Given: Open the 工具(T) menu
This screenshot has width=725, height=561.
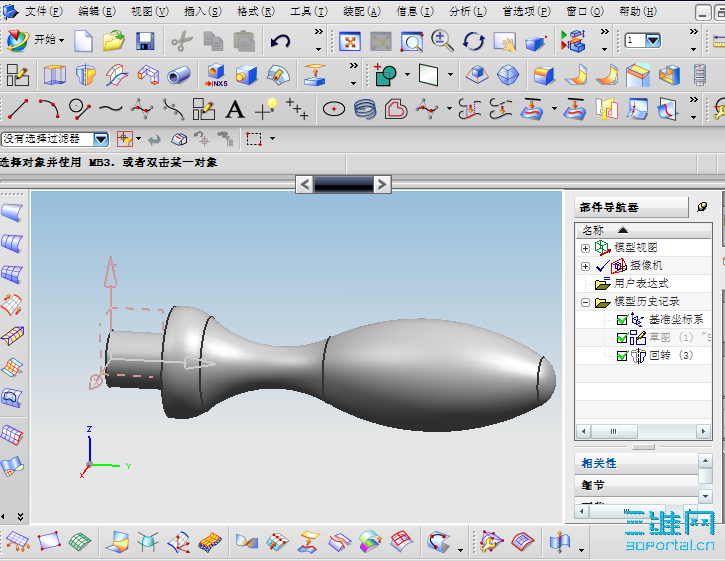Looking at the screenshot, I should pyautogui.click(x=309, y=12).
